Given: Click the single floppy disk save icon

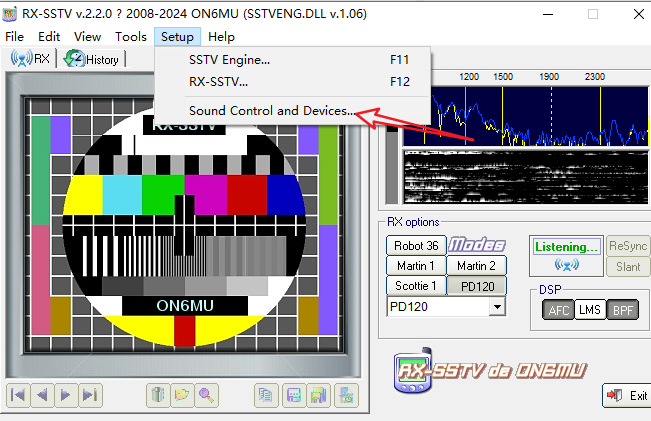Looking at the screenshot, I should (294, 395).
